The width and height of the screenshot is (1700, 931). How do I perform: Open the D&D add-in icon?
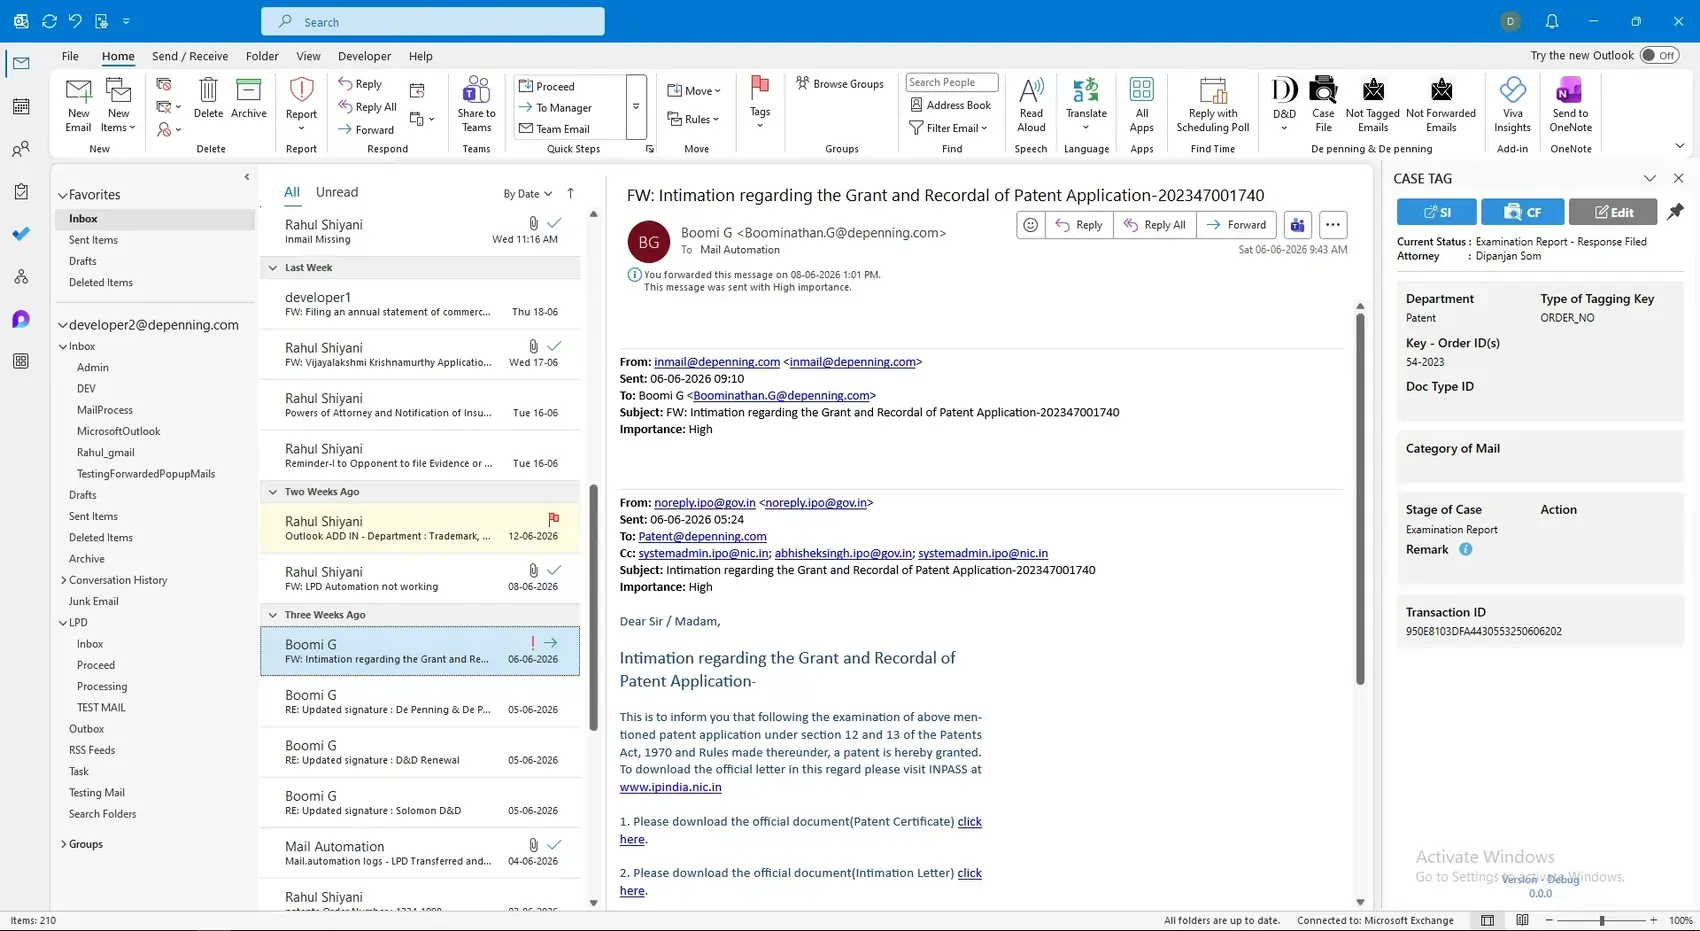tap(1284, 90)
